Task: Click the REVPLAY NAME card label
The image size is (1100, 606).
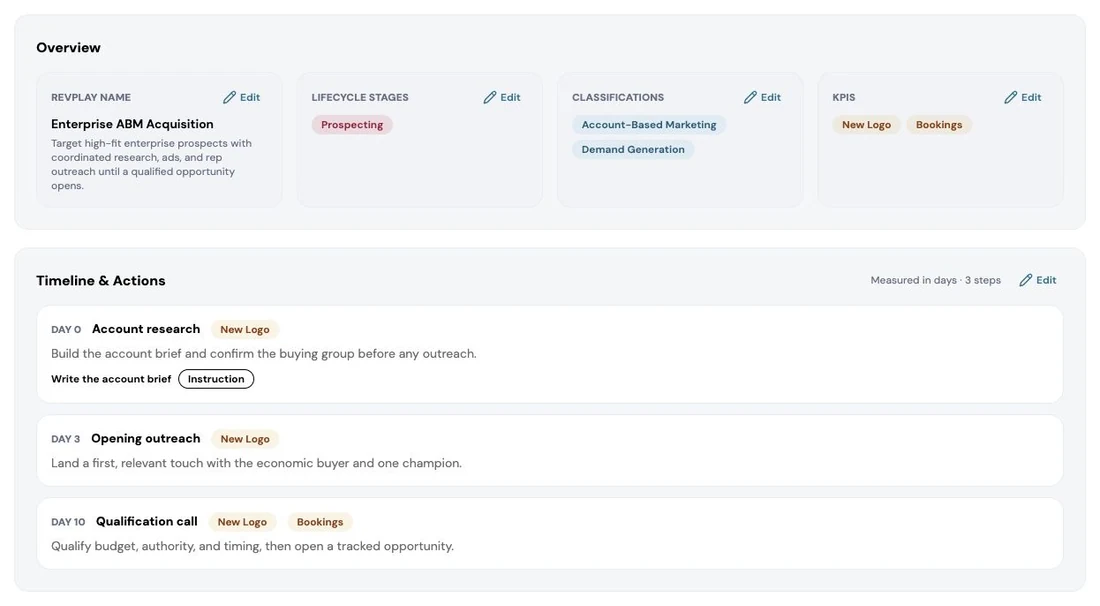Action: coord(90,97)
